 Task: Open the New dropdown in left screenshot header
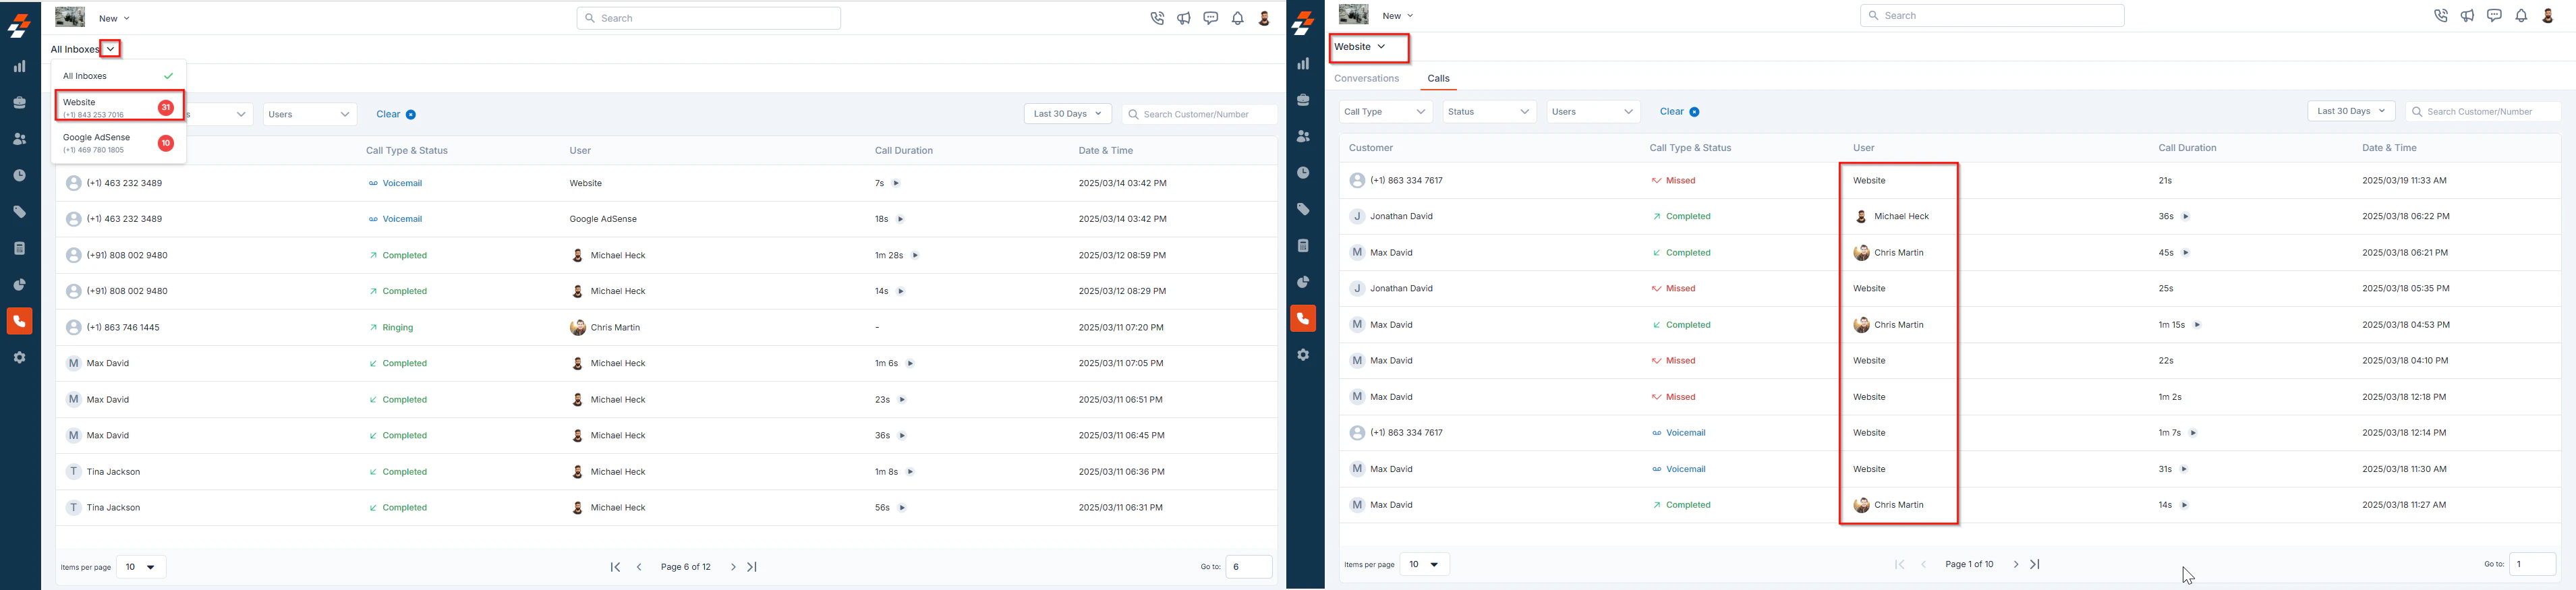point(114,18)
